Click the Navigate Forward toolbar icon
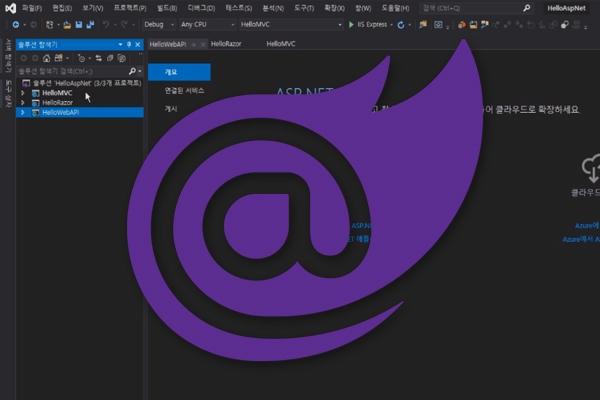 (x=34, y=24)
